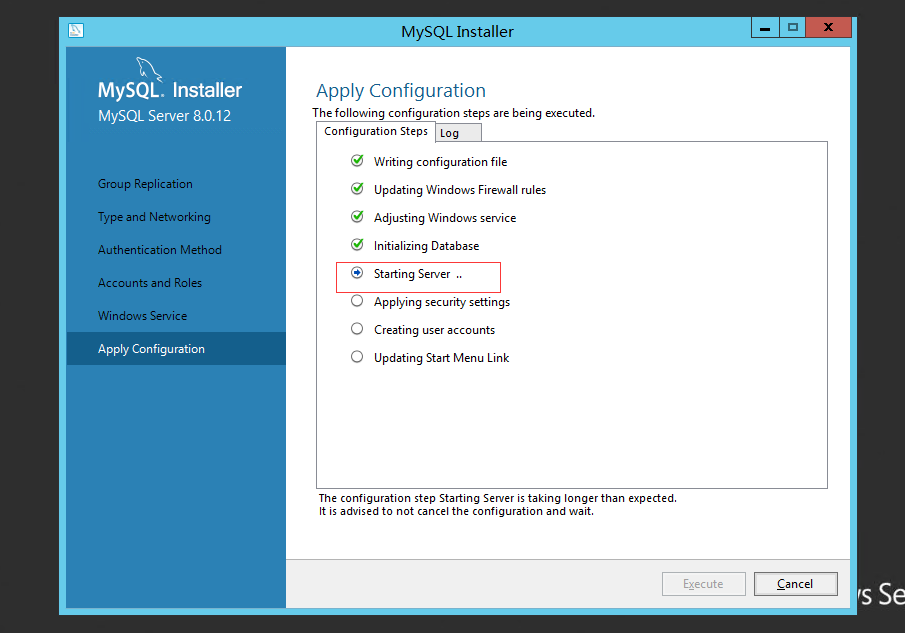Image resolution: width=905 pixels, height=633 pixels.
Task: Click the 'Apply Configuration' page heading
Action: tap(401, 91)
